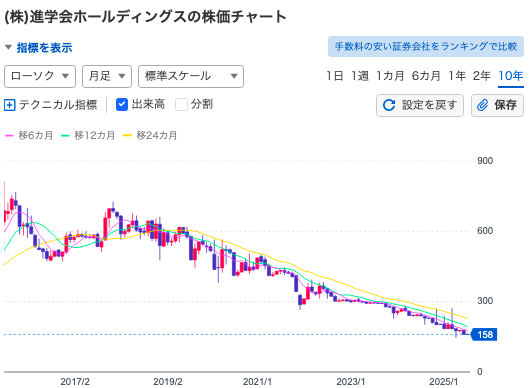Click the blue 158 current price tag
Viewport: 530px width, 388px height.
(x=484, y=335)
